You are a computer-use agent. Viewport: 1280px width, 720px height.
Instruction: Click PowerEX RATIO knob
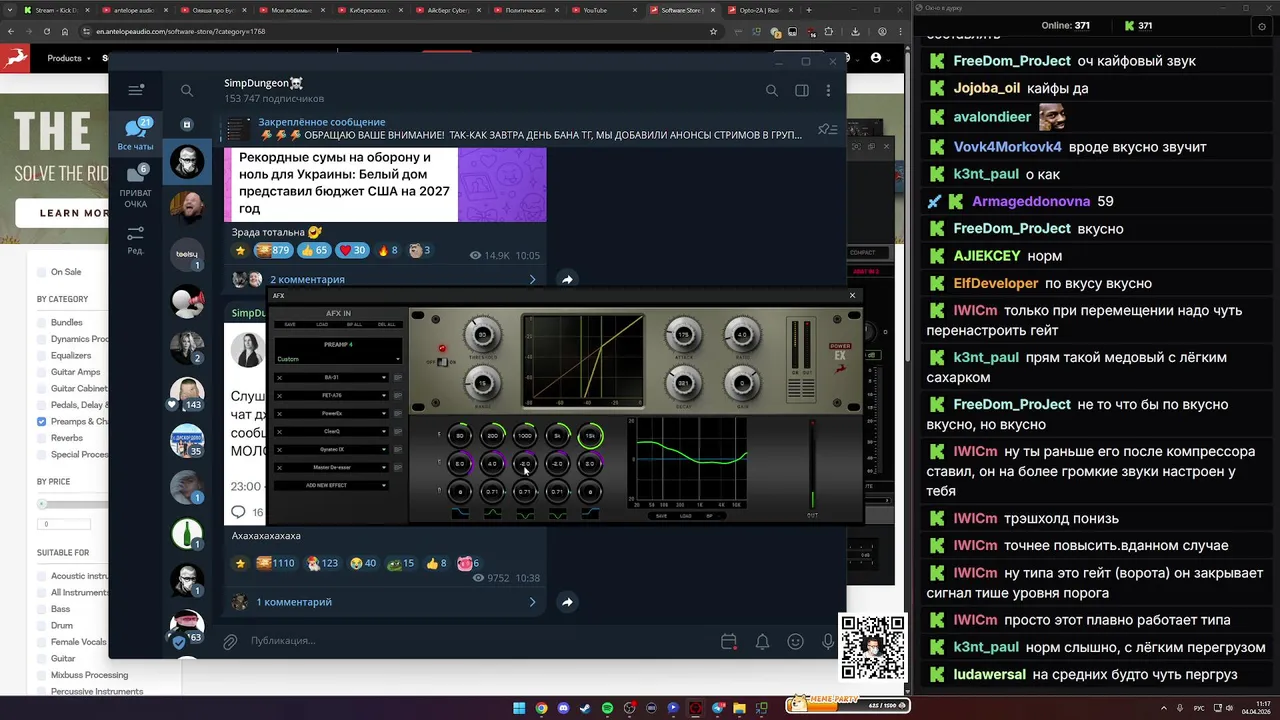click(x=742, y=335)
